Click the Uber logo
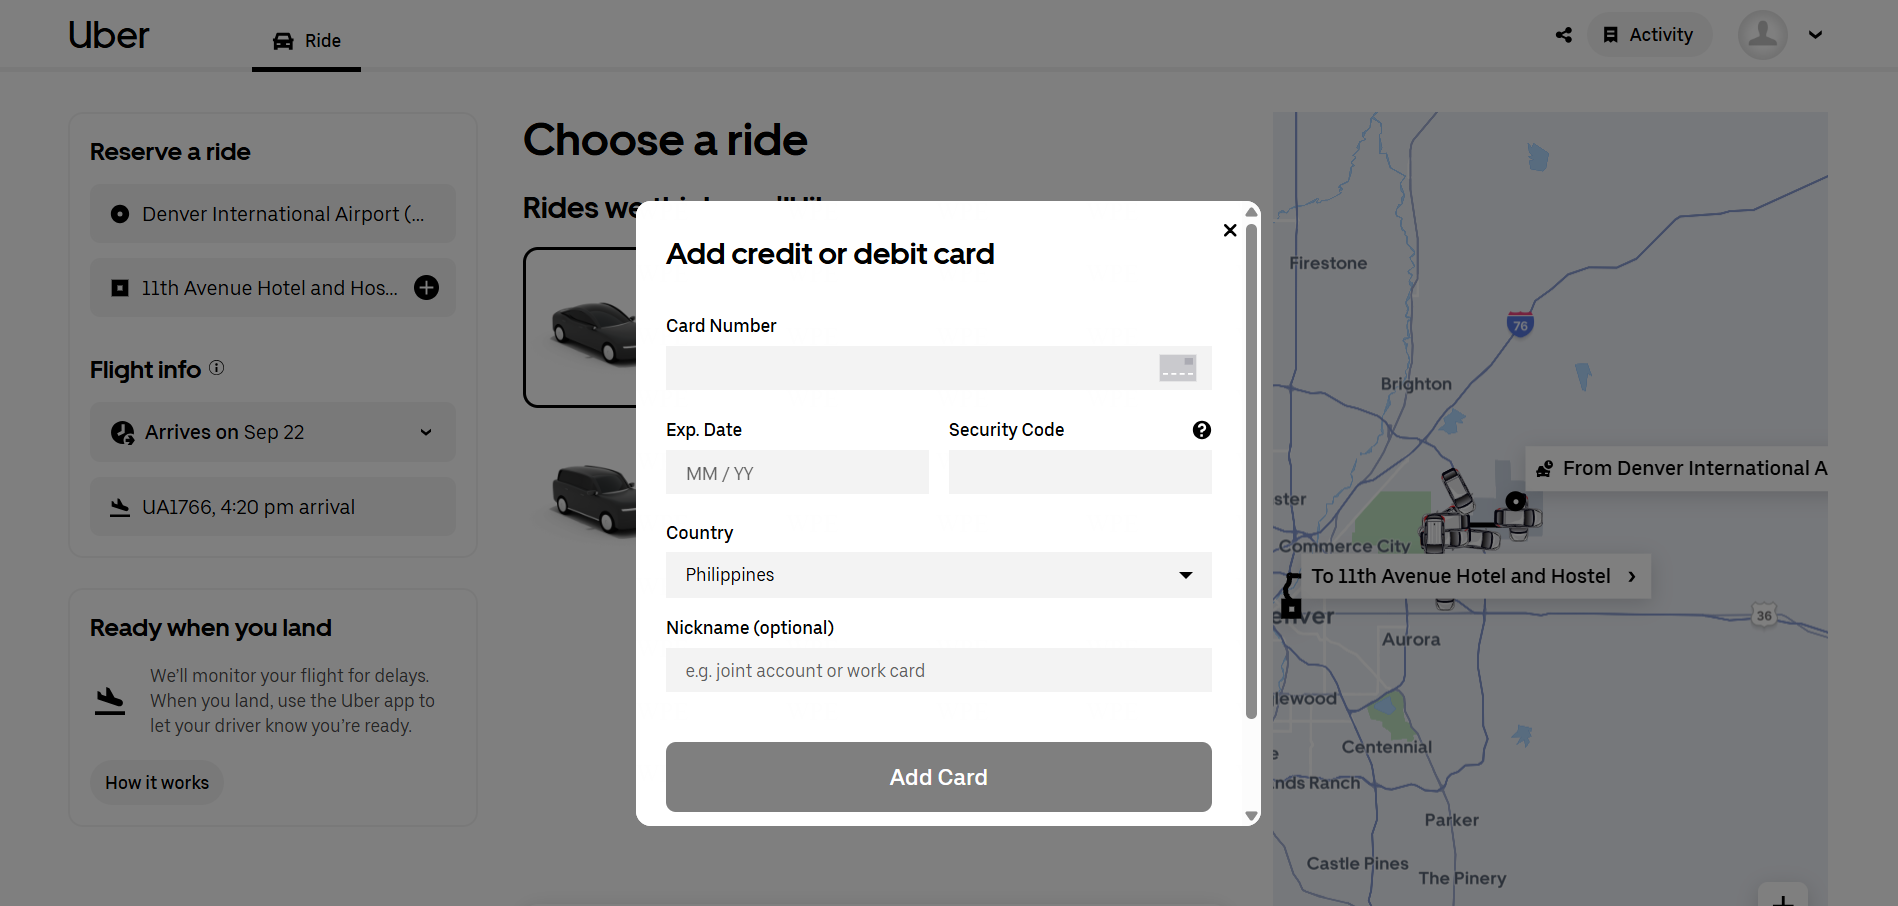Image resolution: width=1898 pixels, height=906 pixels. 108,36
